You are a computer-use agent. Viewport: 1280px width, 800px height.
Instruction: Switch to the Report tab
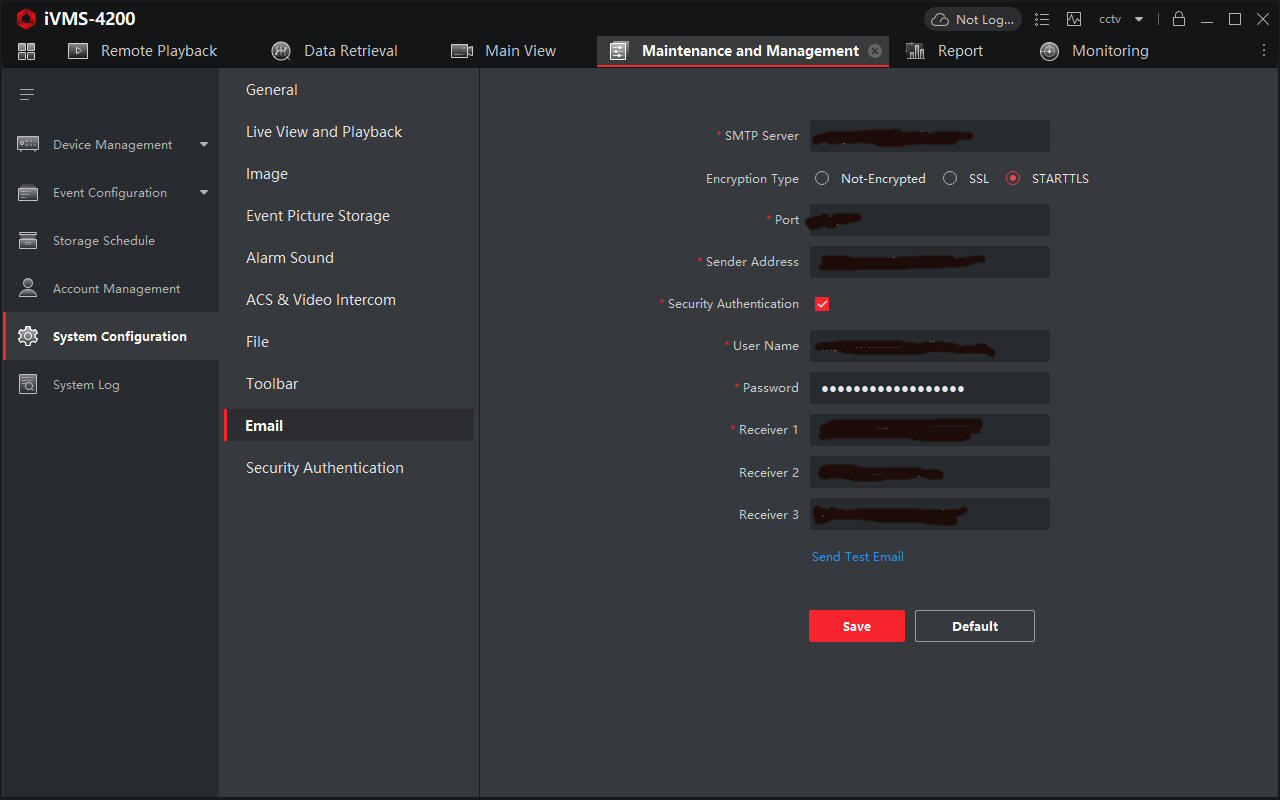click(959, 50)
